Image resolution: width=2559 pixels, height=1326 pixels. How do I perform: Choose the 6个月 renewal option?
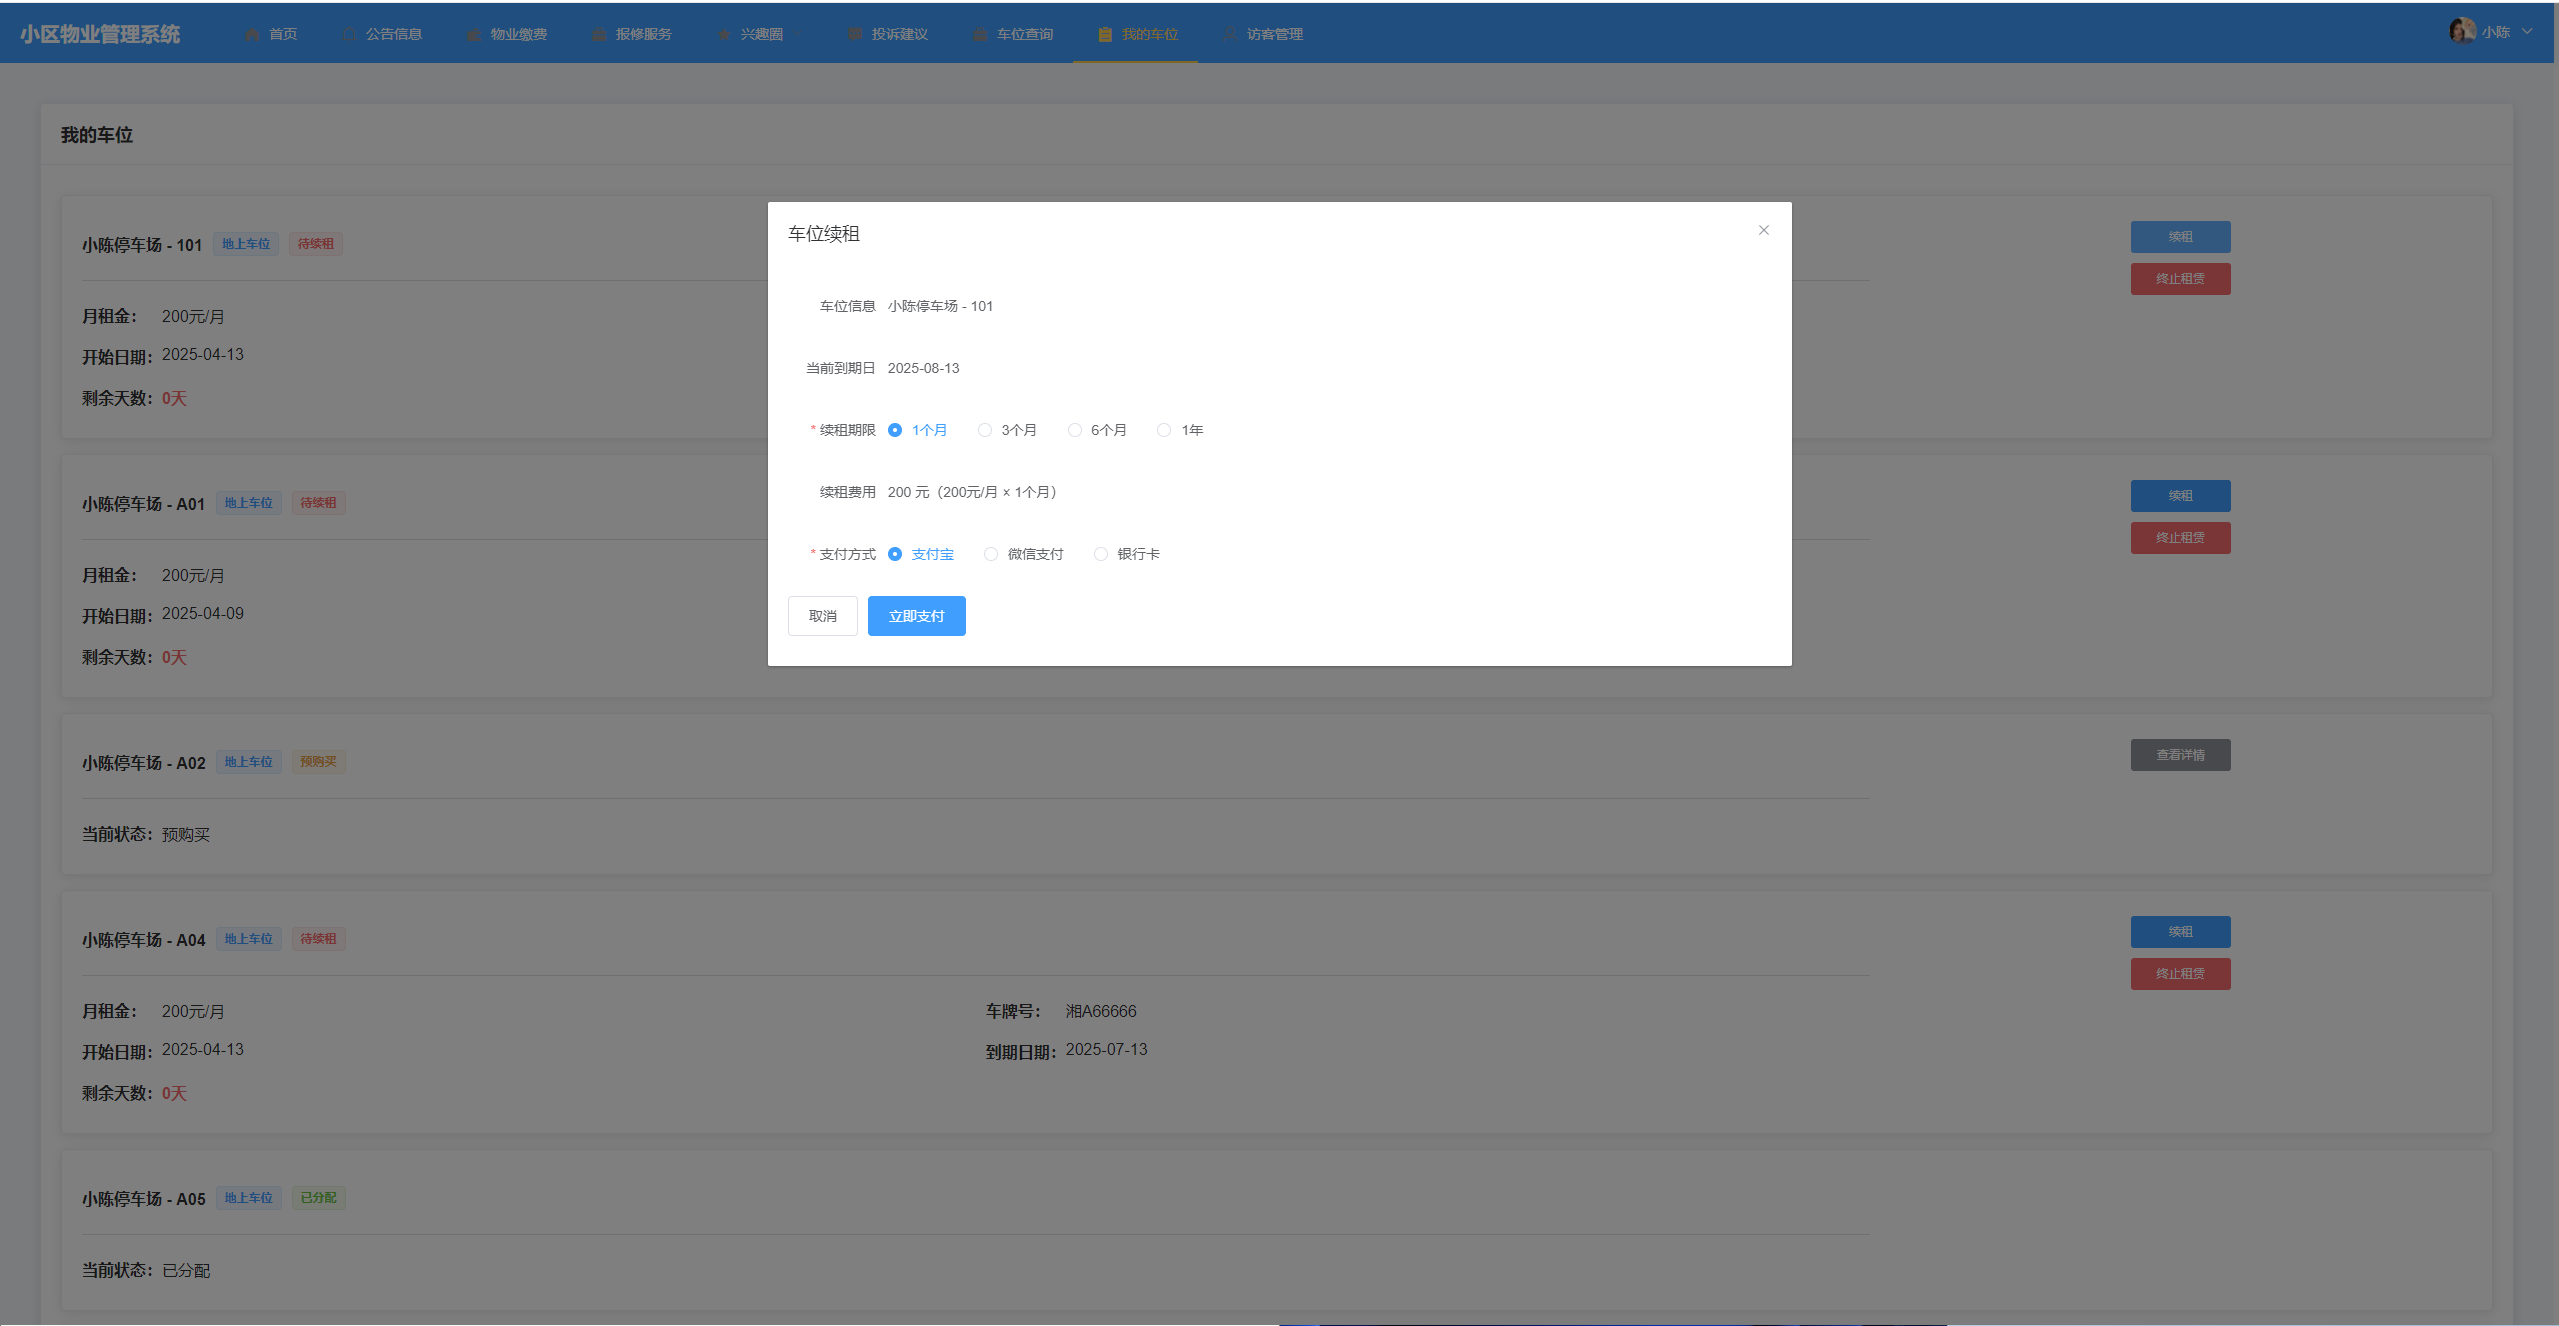pyautogui.click(x=1075, y=430)
